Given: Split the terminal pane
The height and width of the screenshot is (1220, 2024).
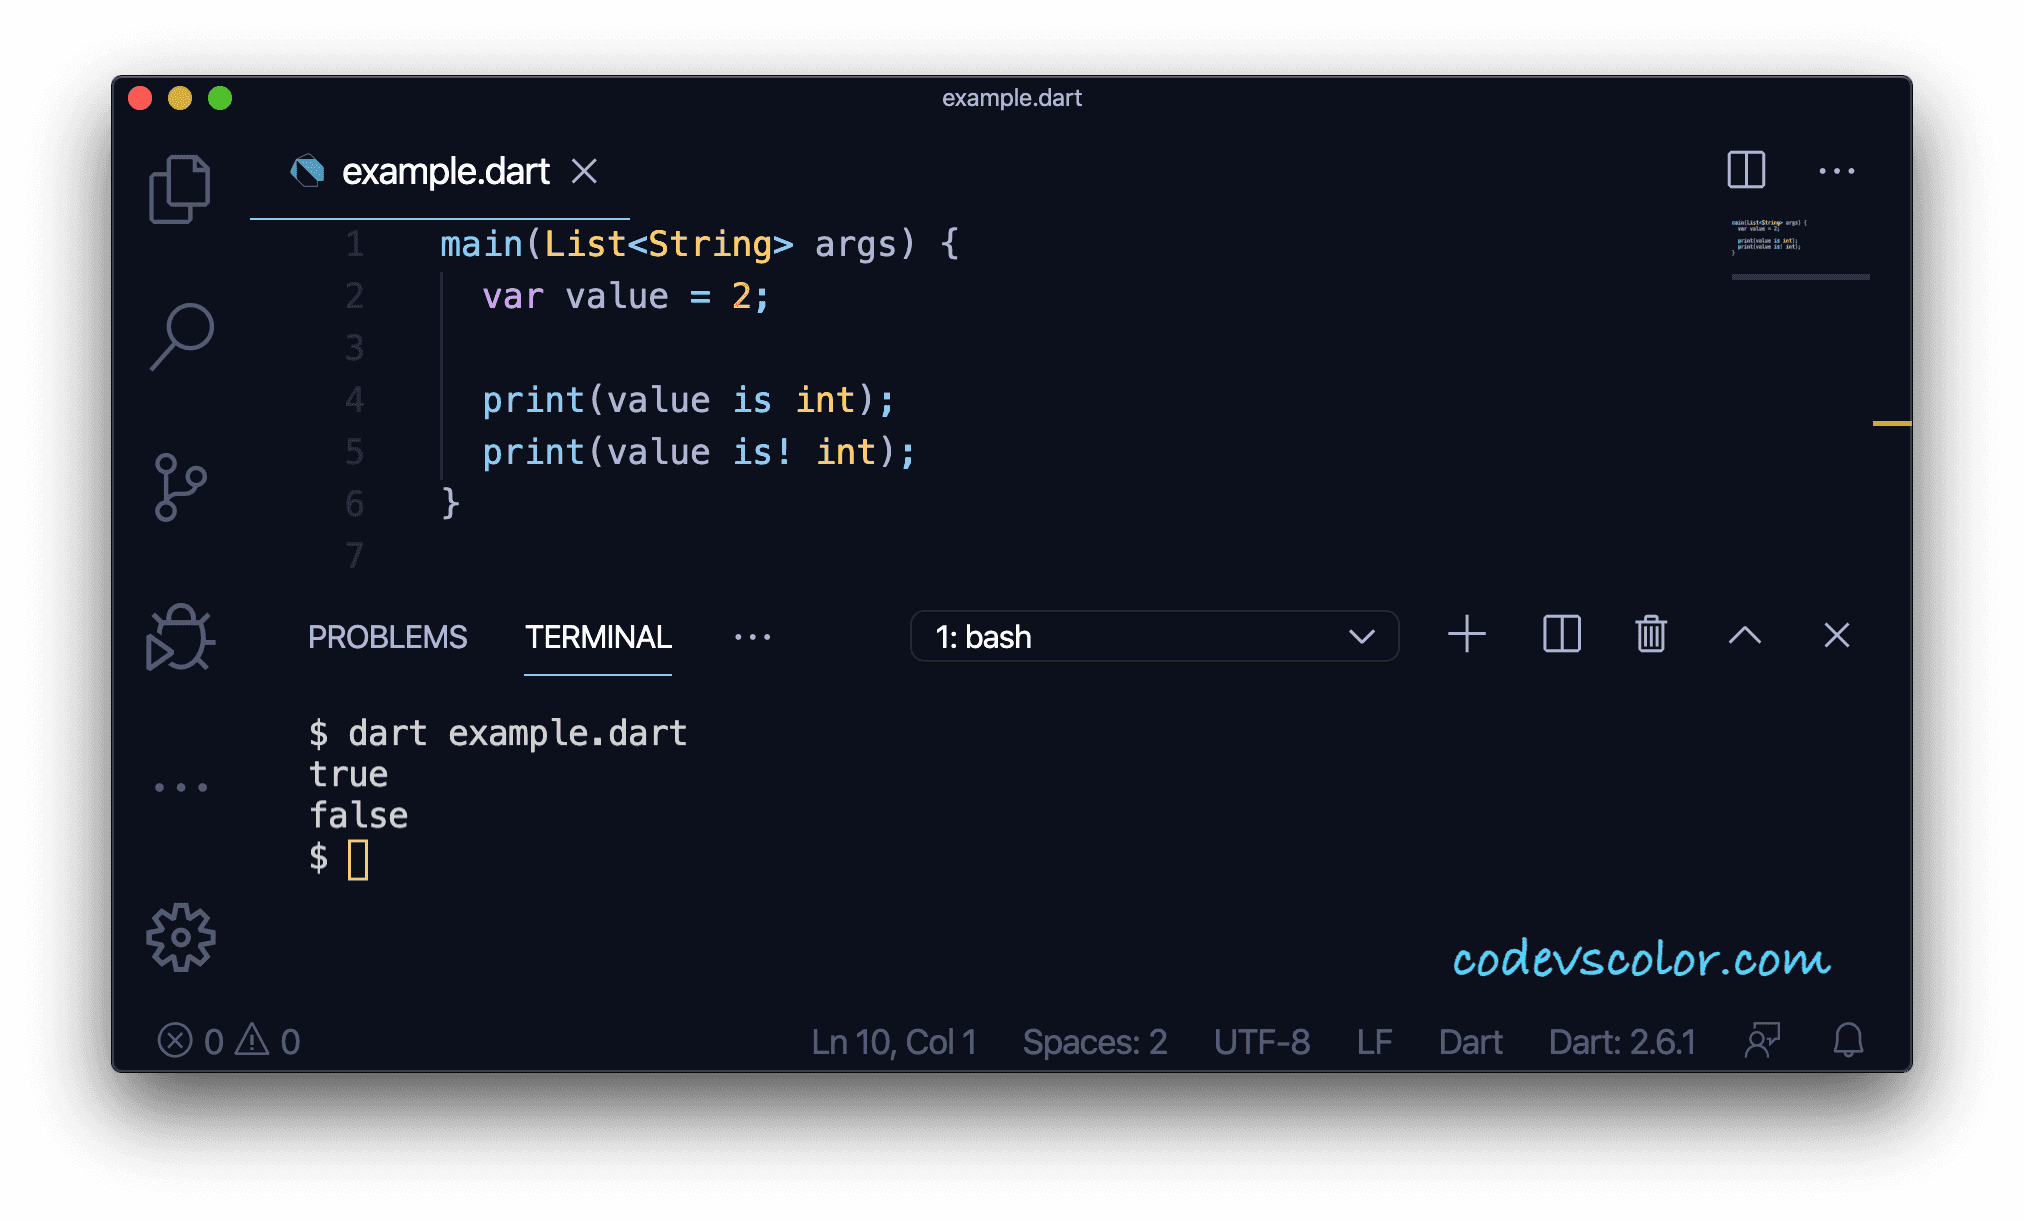Looking at the screenshot, I should coord(1562,634).
